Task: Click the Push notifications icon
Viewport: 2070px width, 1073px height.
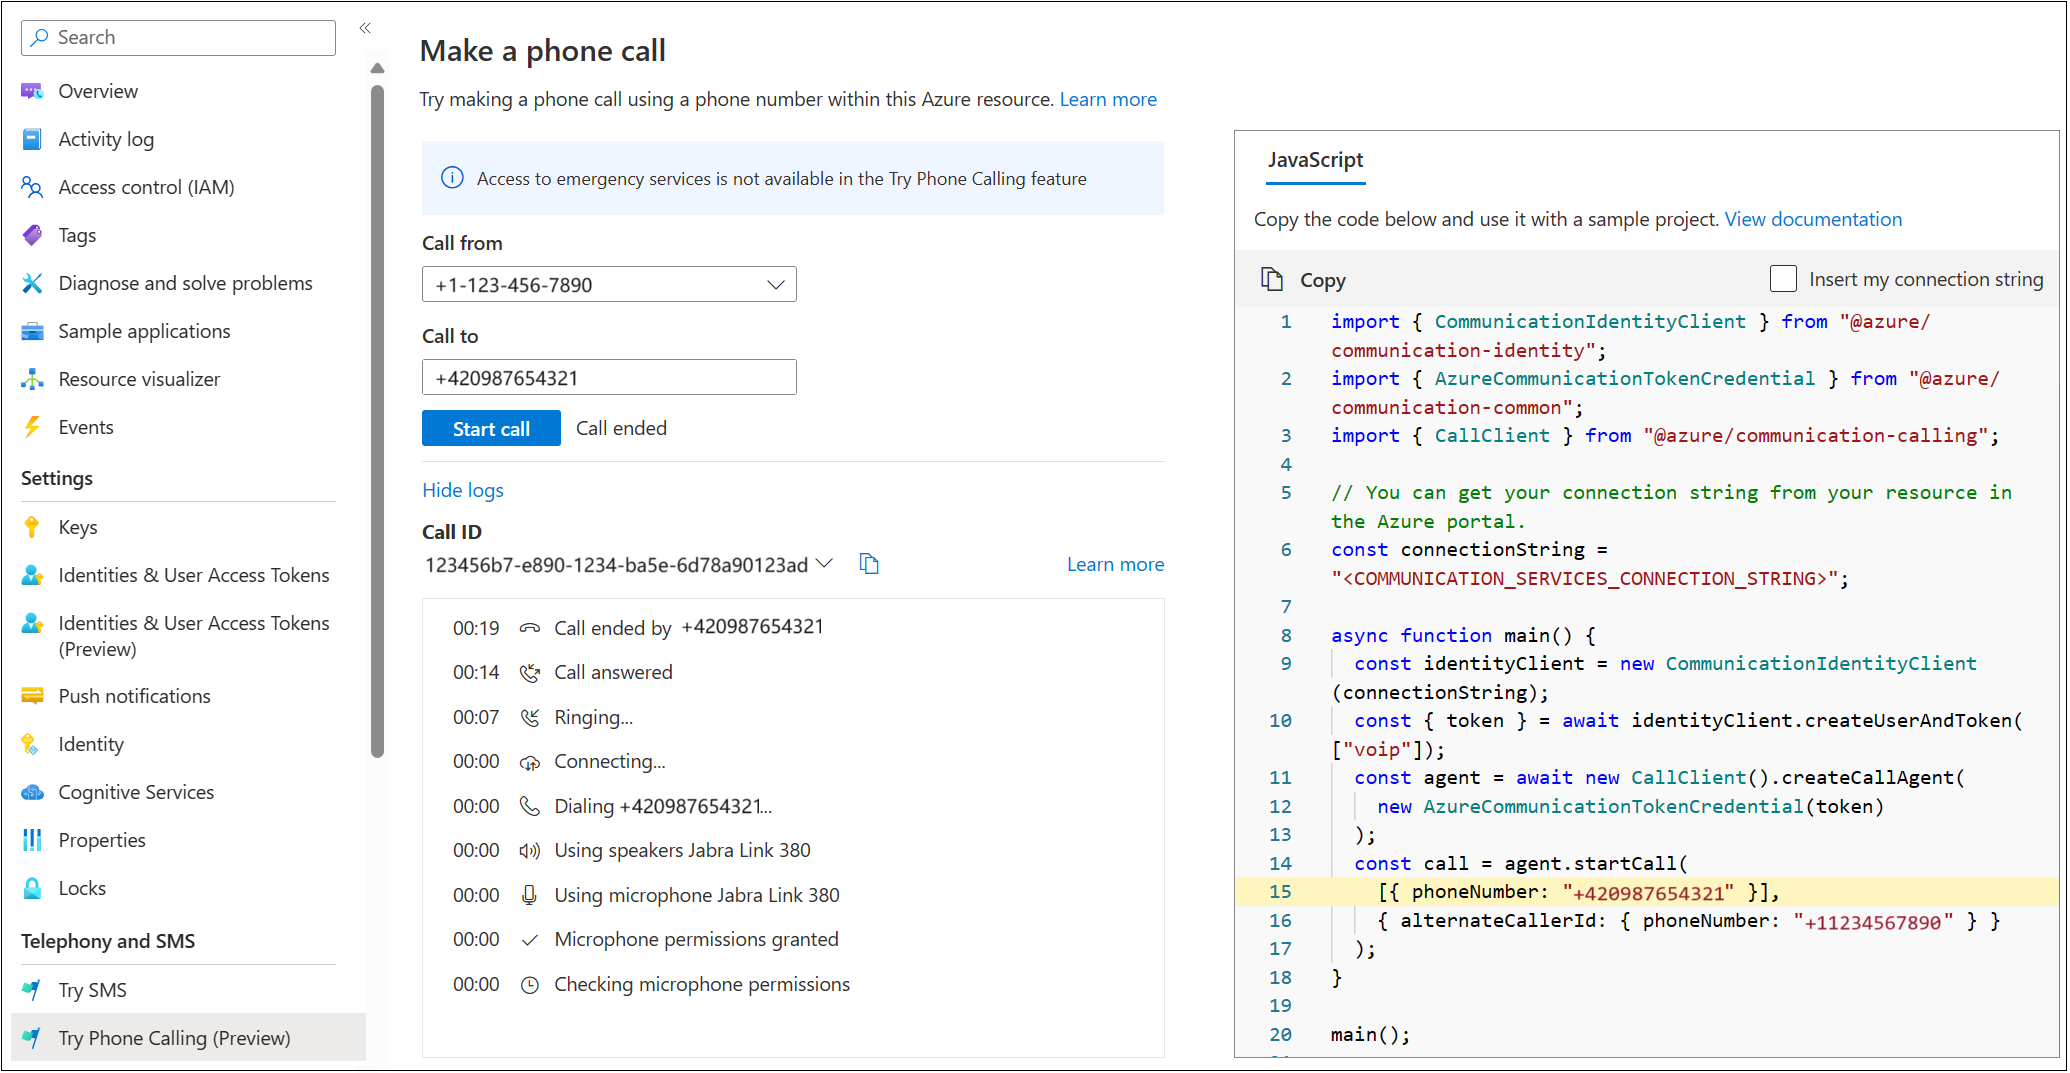Action: click(x=32, y=696)
